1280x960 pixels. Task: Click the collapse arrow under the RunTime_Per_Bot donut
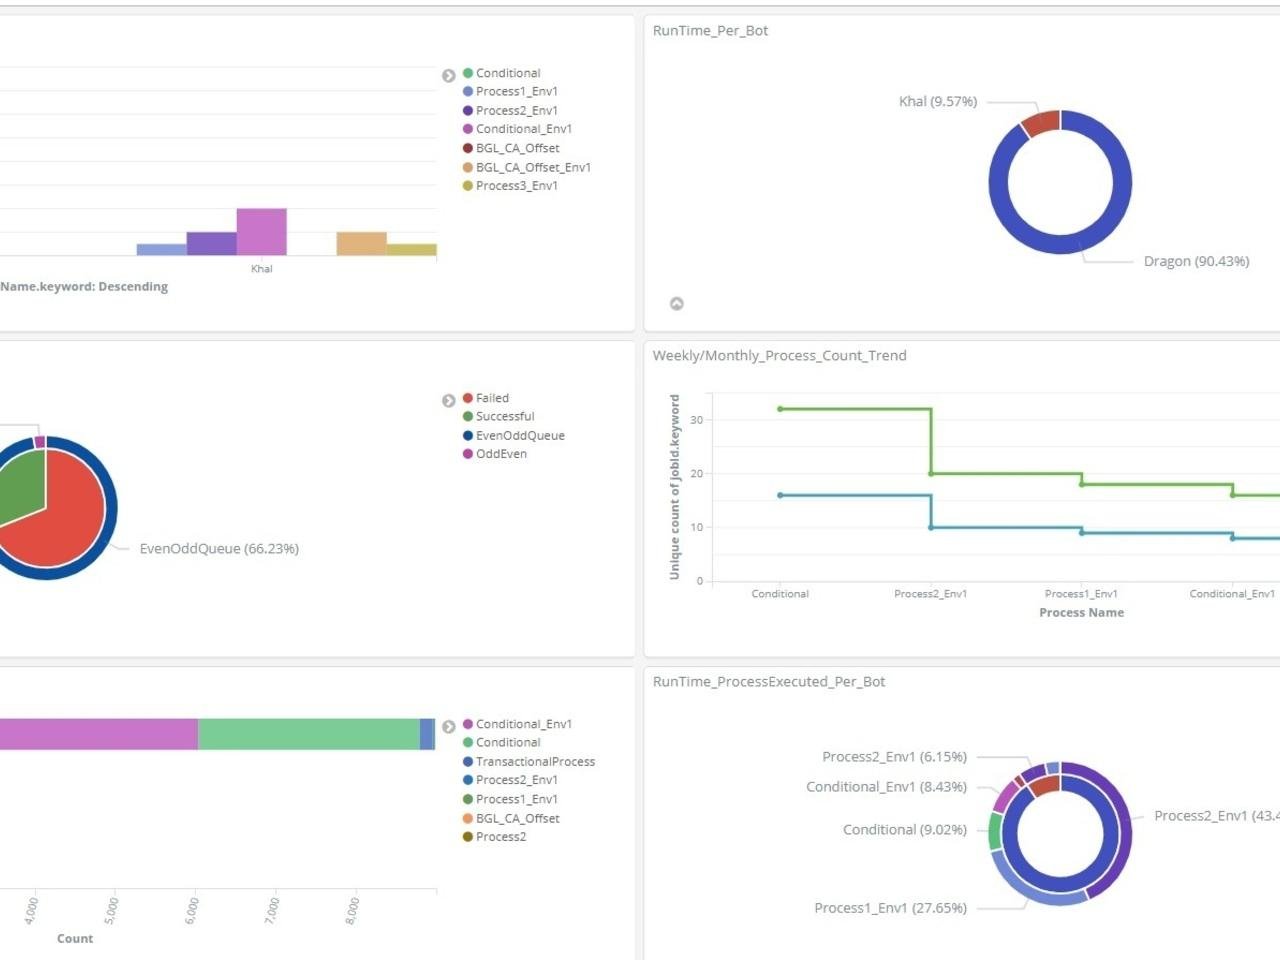(x=677, y=303)
